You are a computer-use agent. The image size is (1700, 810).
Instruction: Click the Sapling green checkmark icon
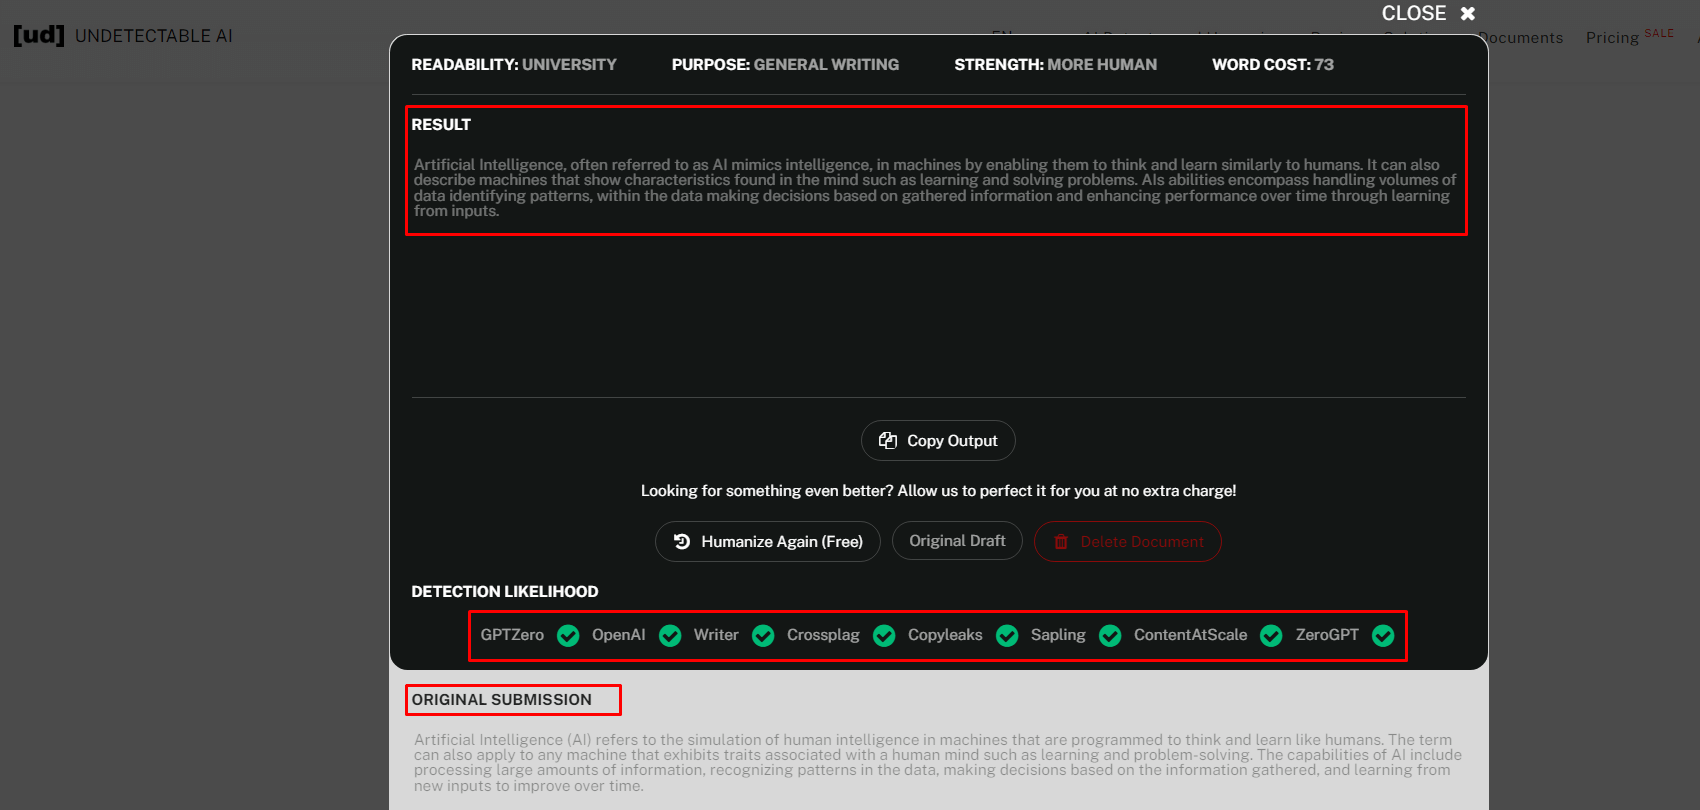(x=1110, y=636)
